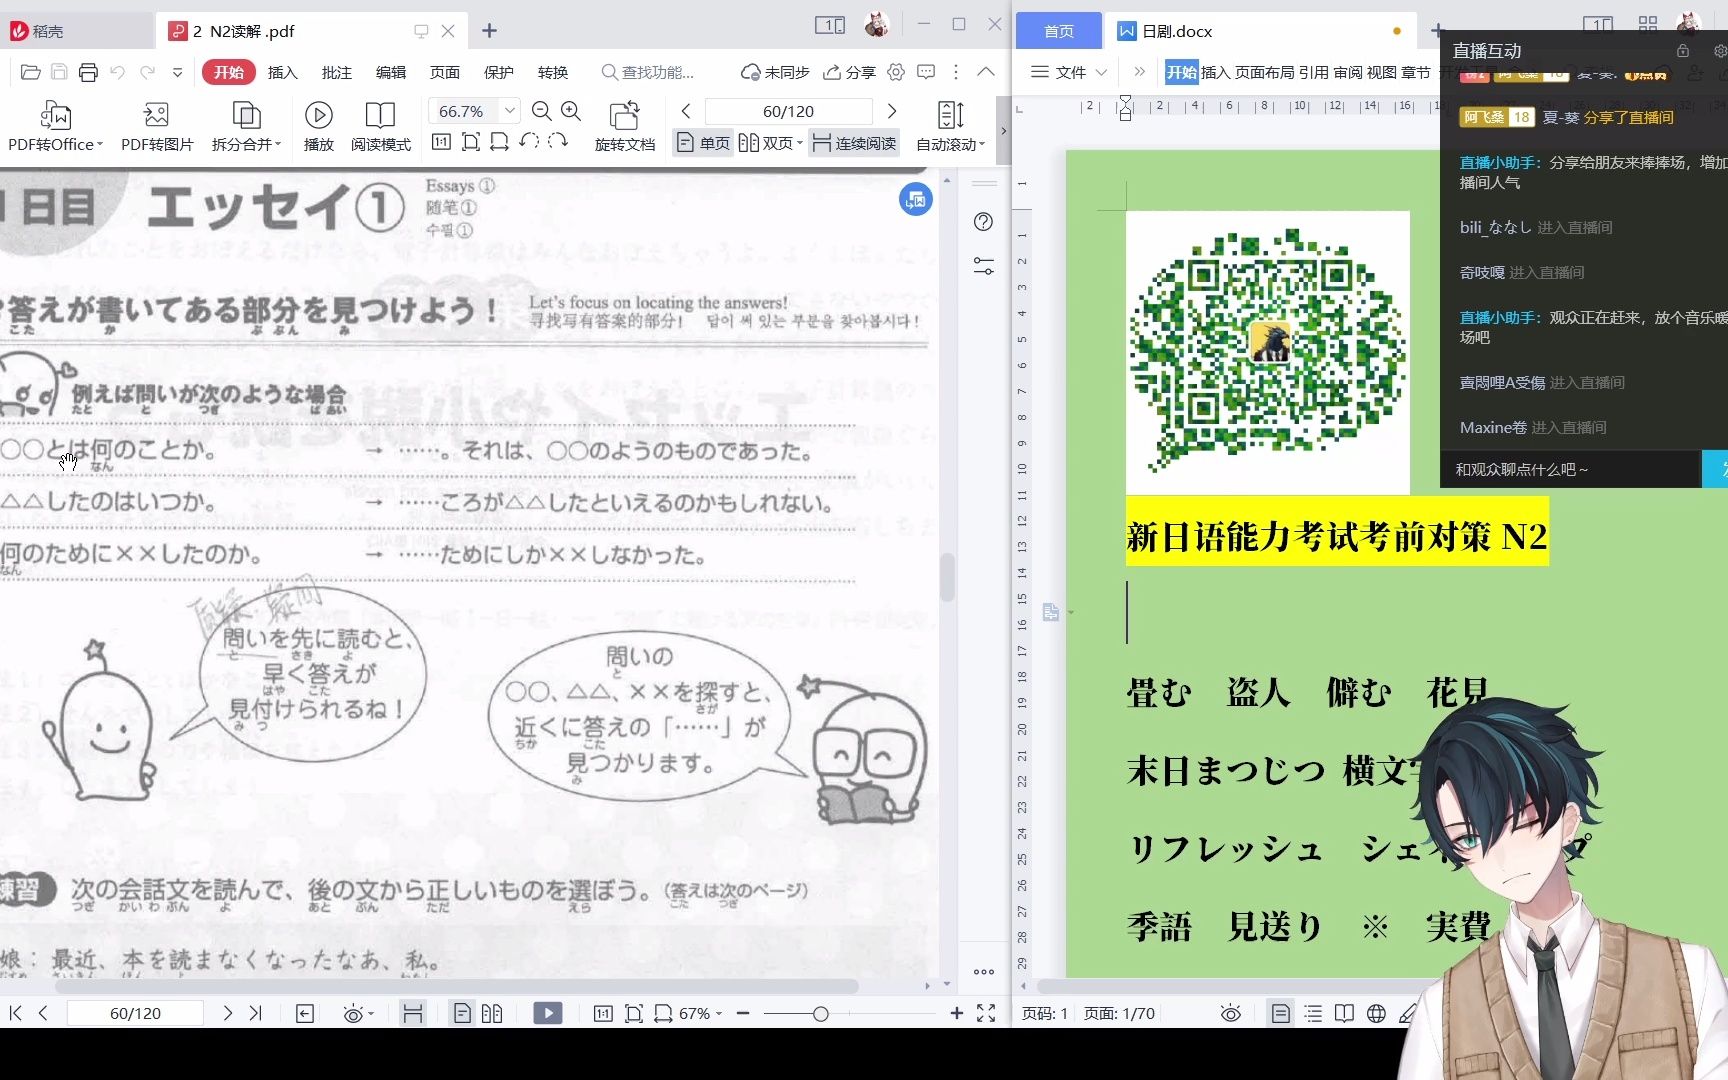Open a file with the folder icon
1728x1080 pixels.
30,72
